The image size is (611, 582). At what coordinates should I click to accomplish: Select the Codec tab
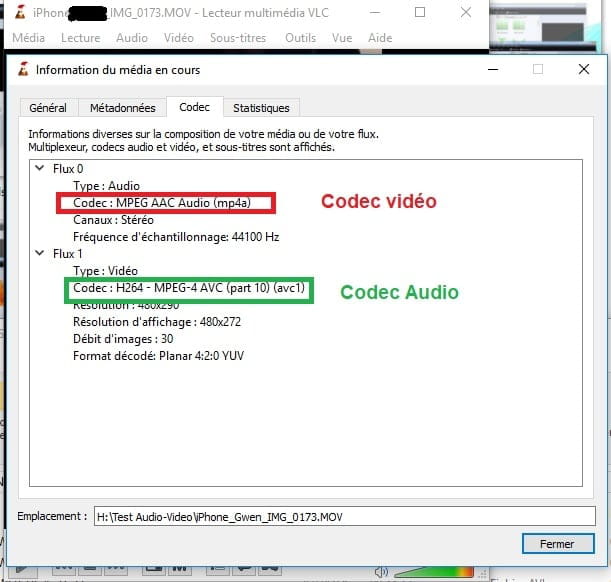pyautogui.click(x=194, y=107)
